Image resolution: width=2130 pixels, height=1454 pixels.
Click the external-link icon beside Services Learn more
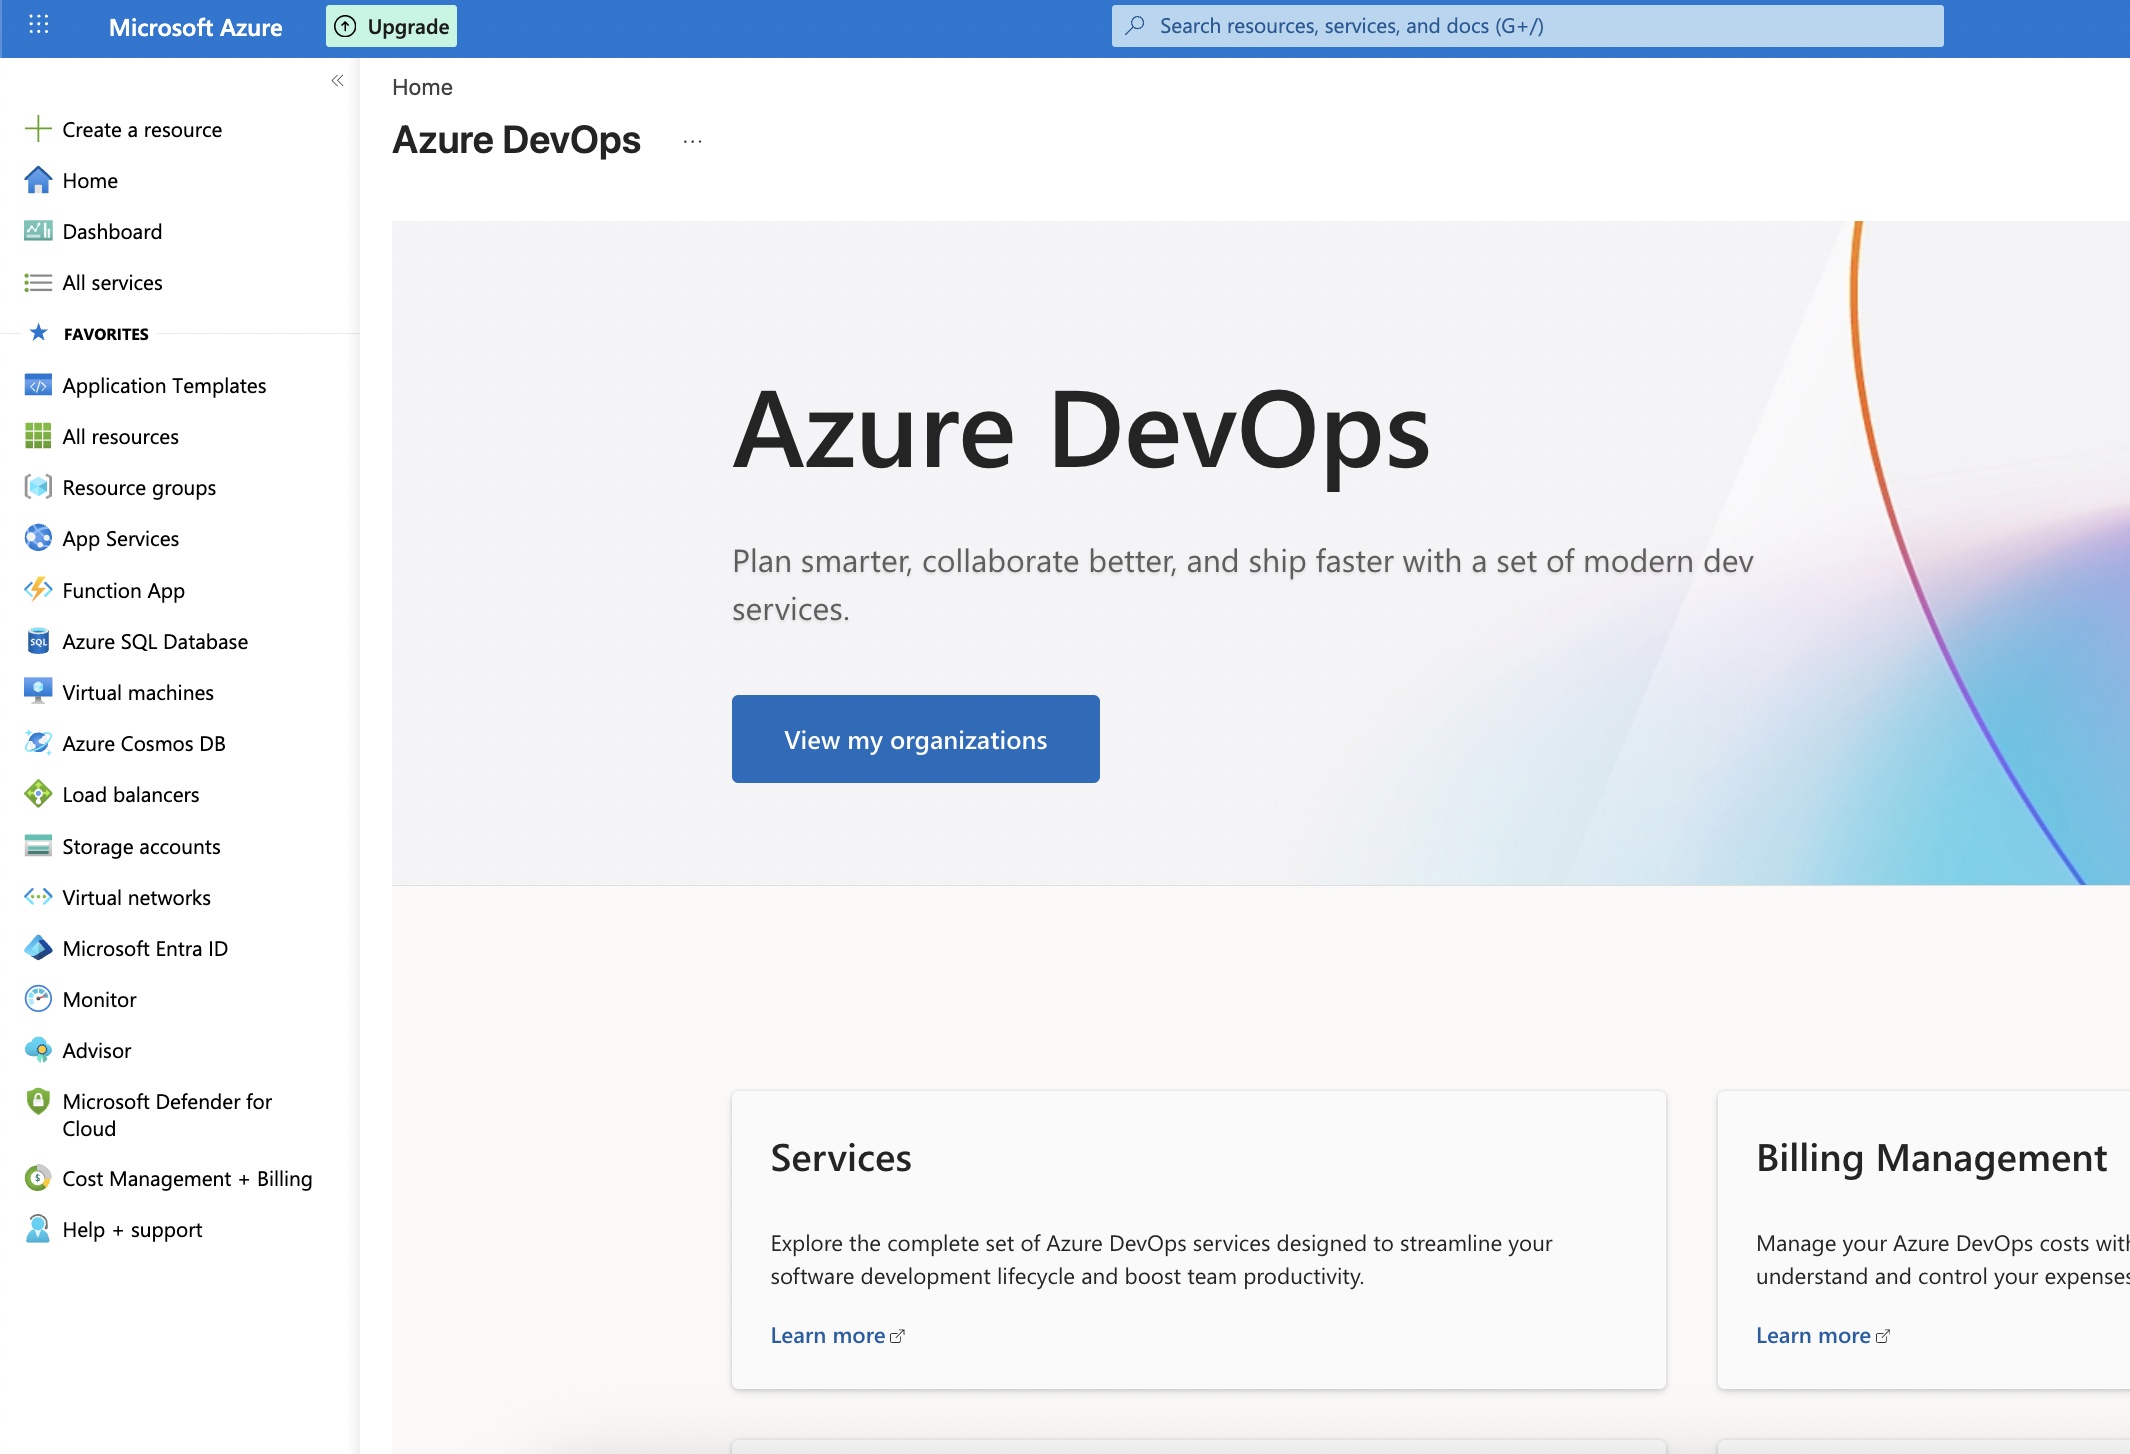(x=897, y=1336)
